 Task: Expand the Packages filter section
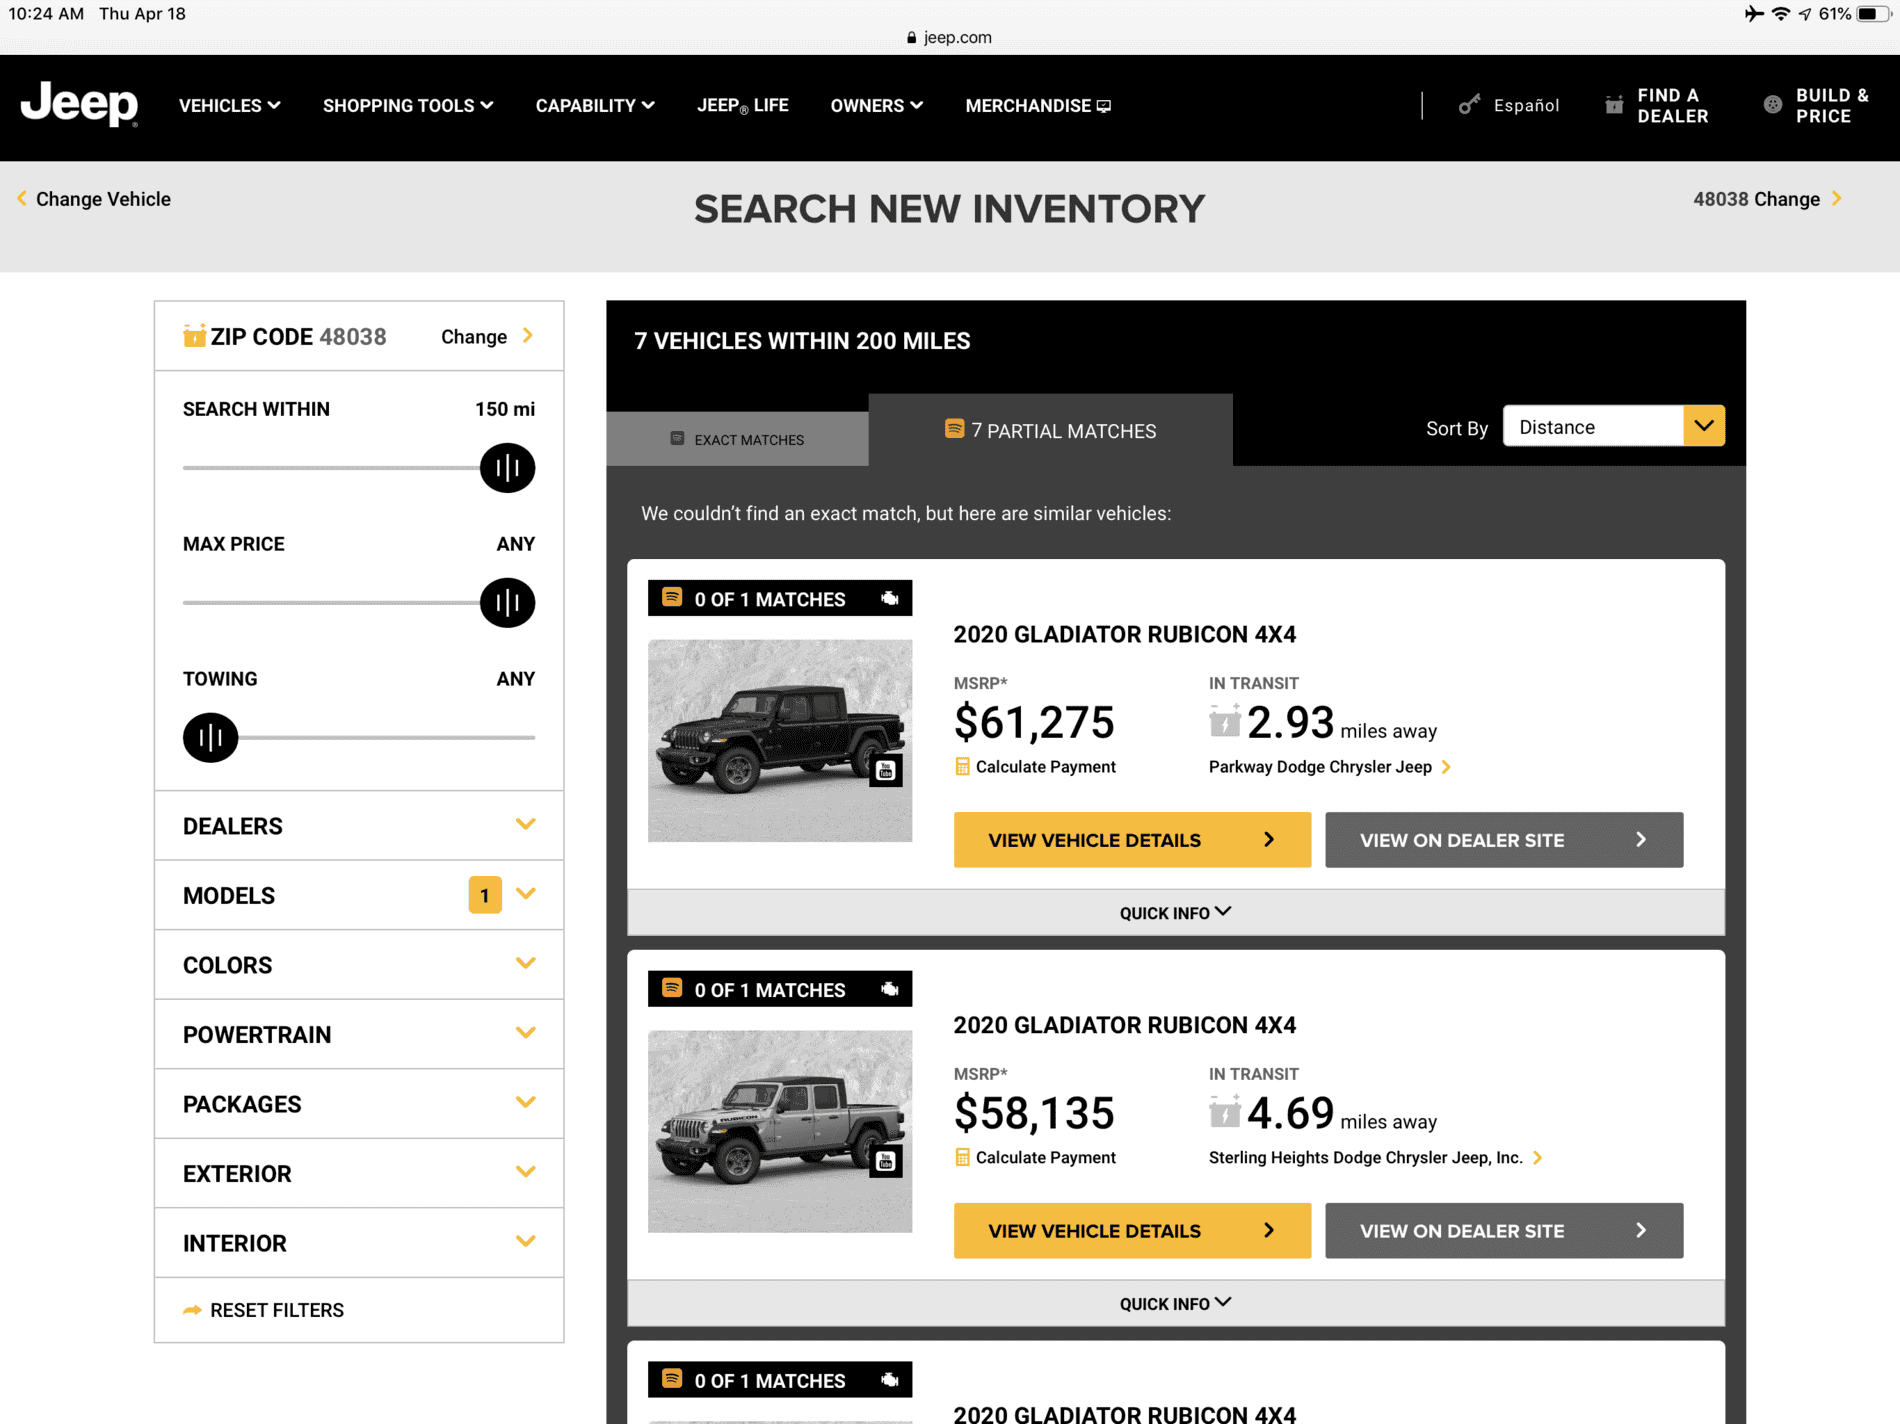point(359,1103)
